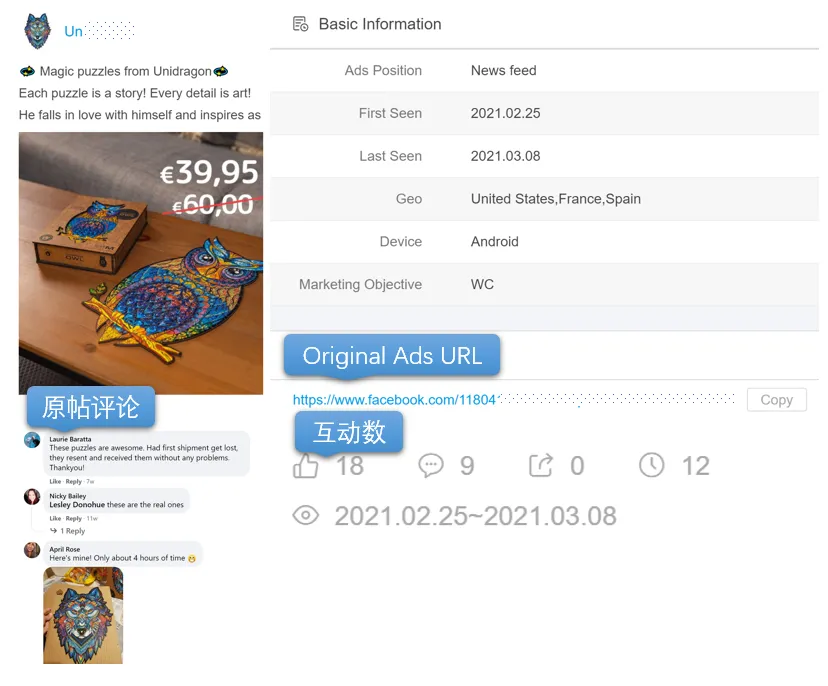Screen dimensions: 828x686
Task: Click the clock duration icon
Action: [652, 465]
